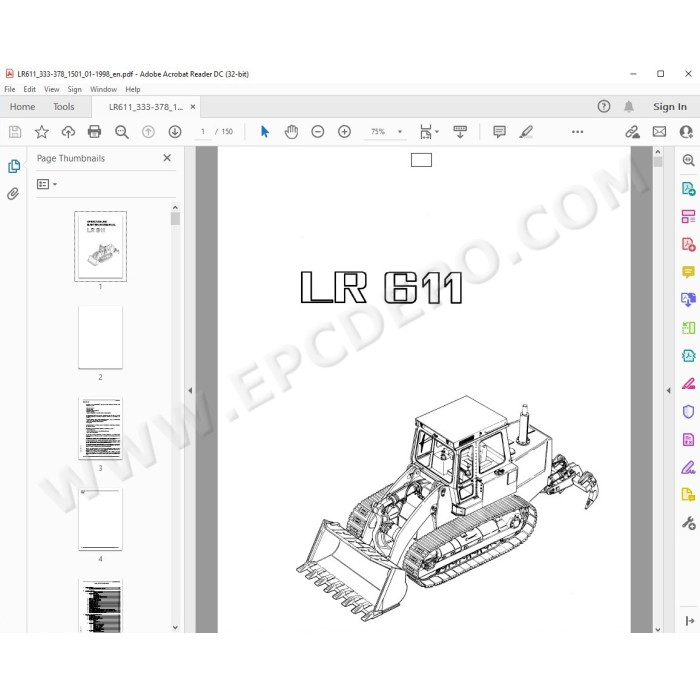Screen dimensions: 700x700
Task: Collapse right tools pane arrow
Action: pyautogui.click(x=668, y=390)
